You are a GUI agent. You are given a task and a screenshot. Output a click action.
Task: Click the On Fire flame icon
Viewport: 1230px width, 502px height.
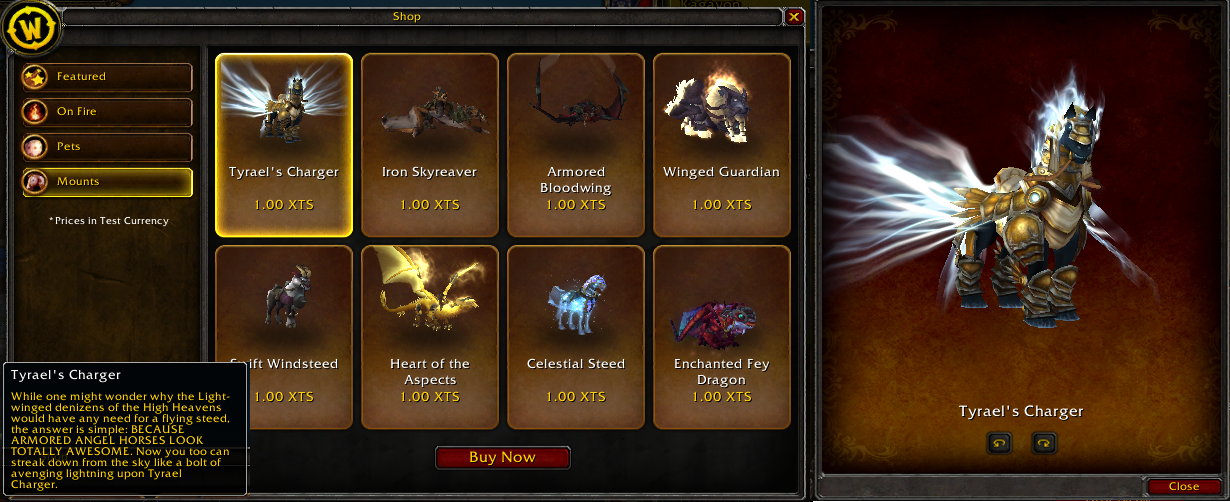point(37,112)
